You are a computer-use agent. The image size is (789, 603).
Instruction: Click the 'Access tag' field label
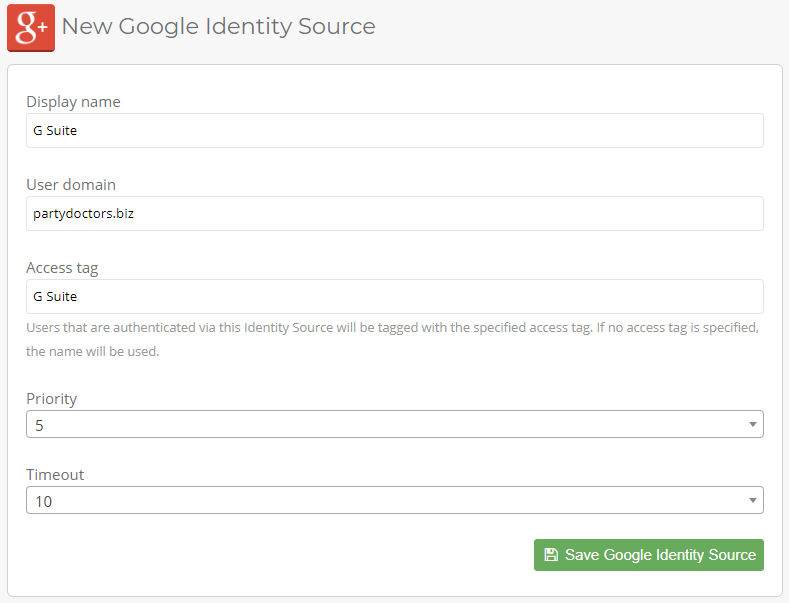tap(62, 268)
